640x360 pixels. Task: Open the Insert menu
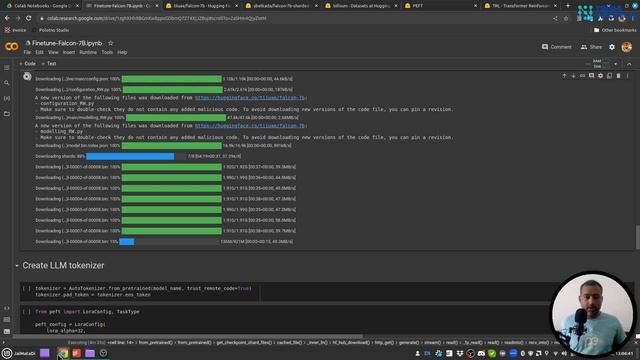tap(69, 52)
